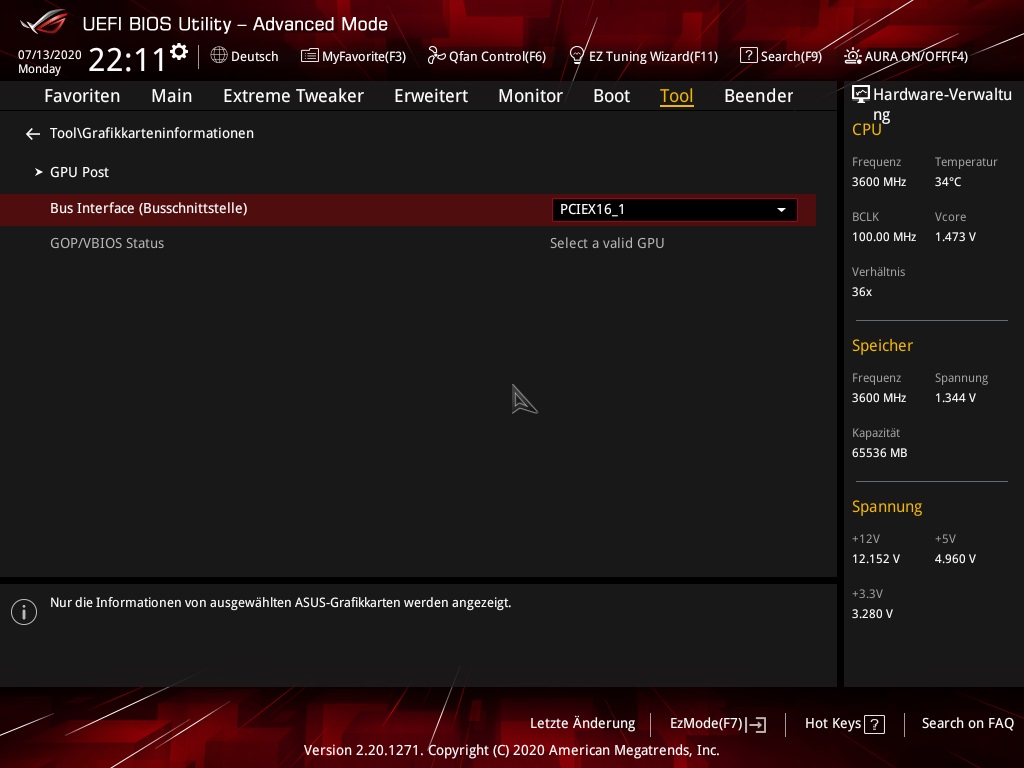
Task: Click the Speicher section heading
Action: (882, 345)
